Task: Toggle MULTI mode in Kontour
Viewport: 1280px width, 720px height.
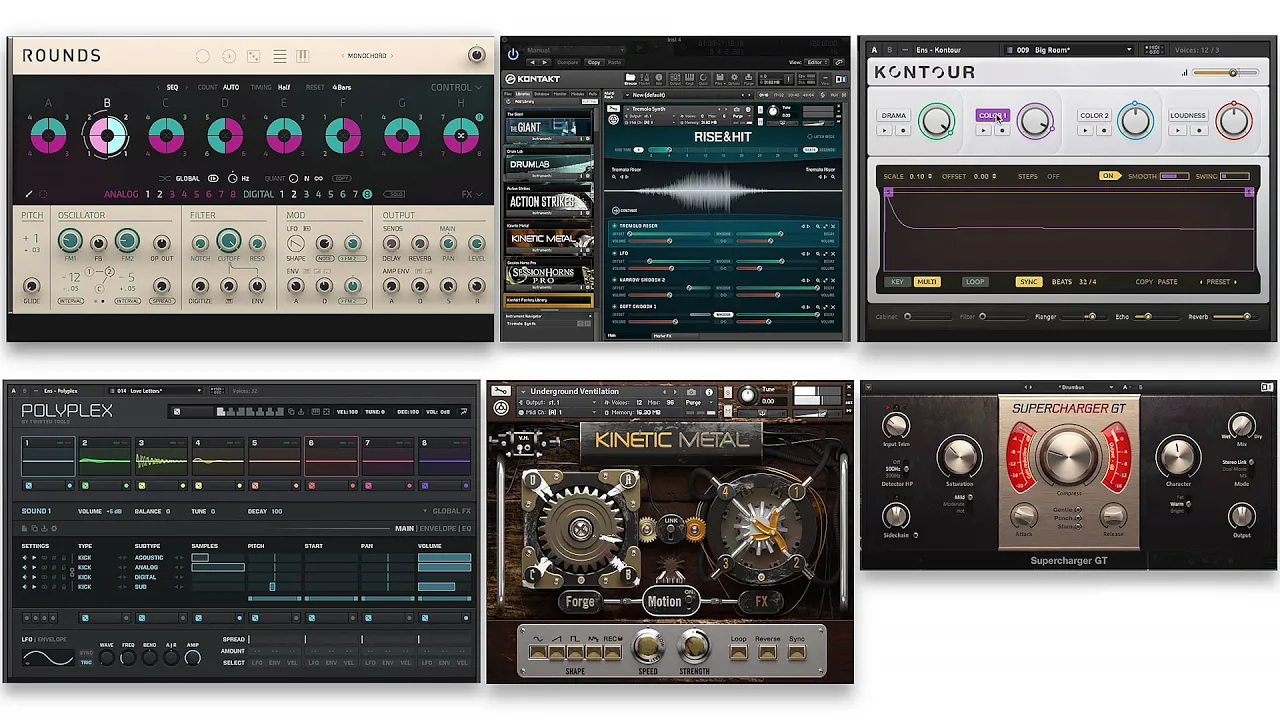Action: pos(927,282)
